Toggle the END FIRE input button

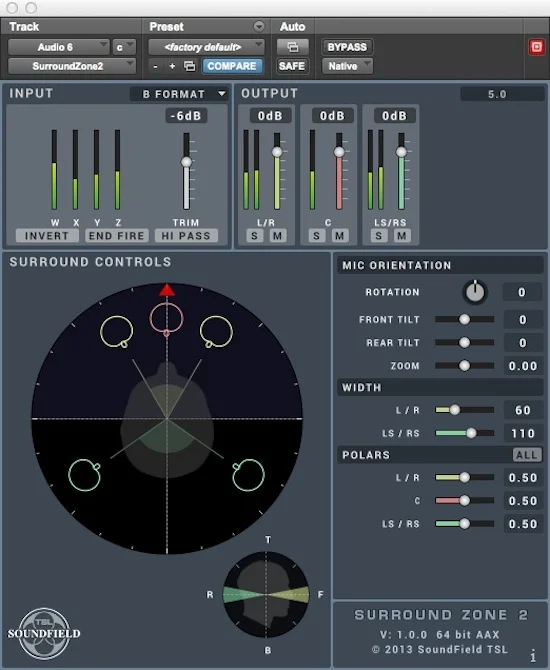point(117,236)
